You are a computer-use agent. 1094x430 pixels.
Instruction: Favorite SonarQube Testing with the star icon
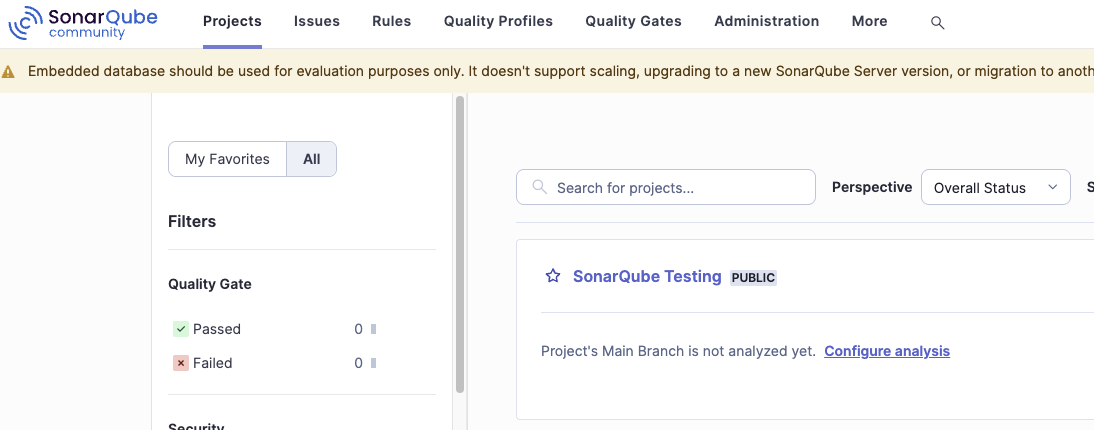tap(553, 276)
